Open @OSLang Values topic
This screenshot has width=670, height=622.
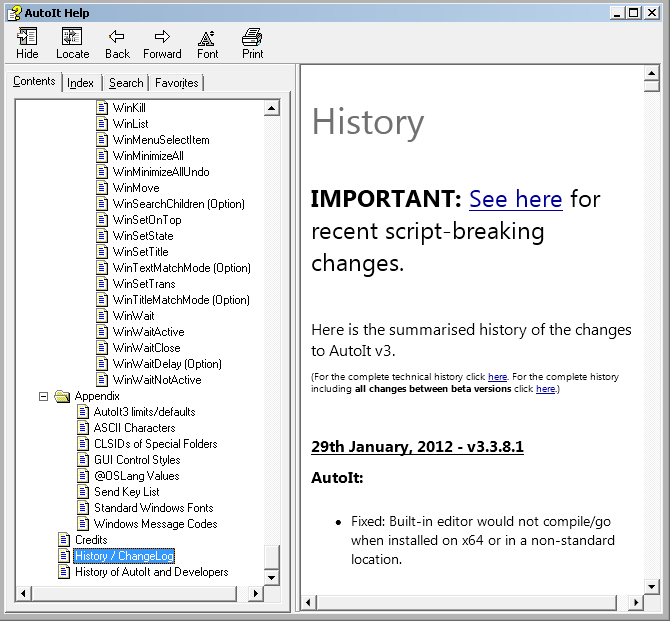point(137,476)
